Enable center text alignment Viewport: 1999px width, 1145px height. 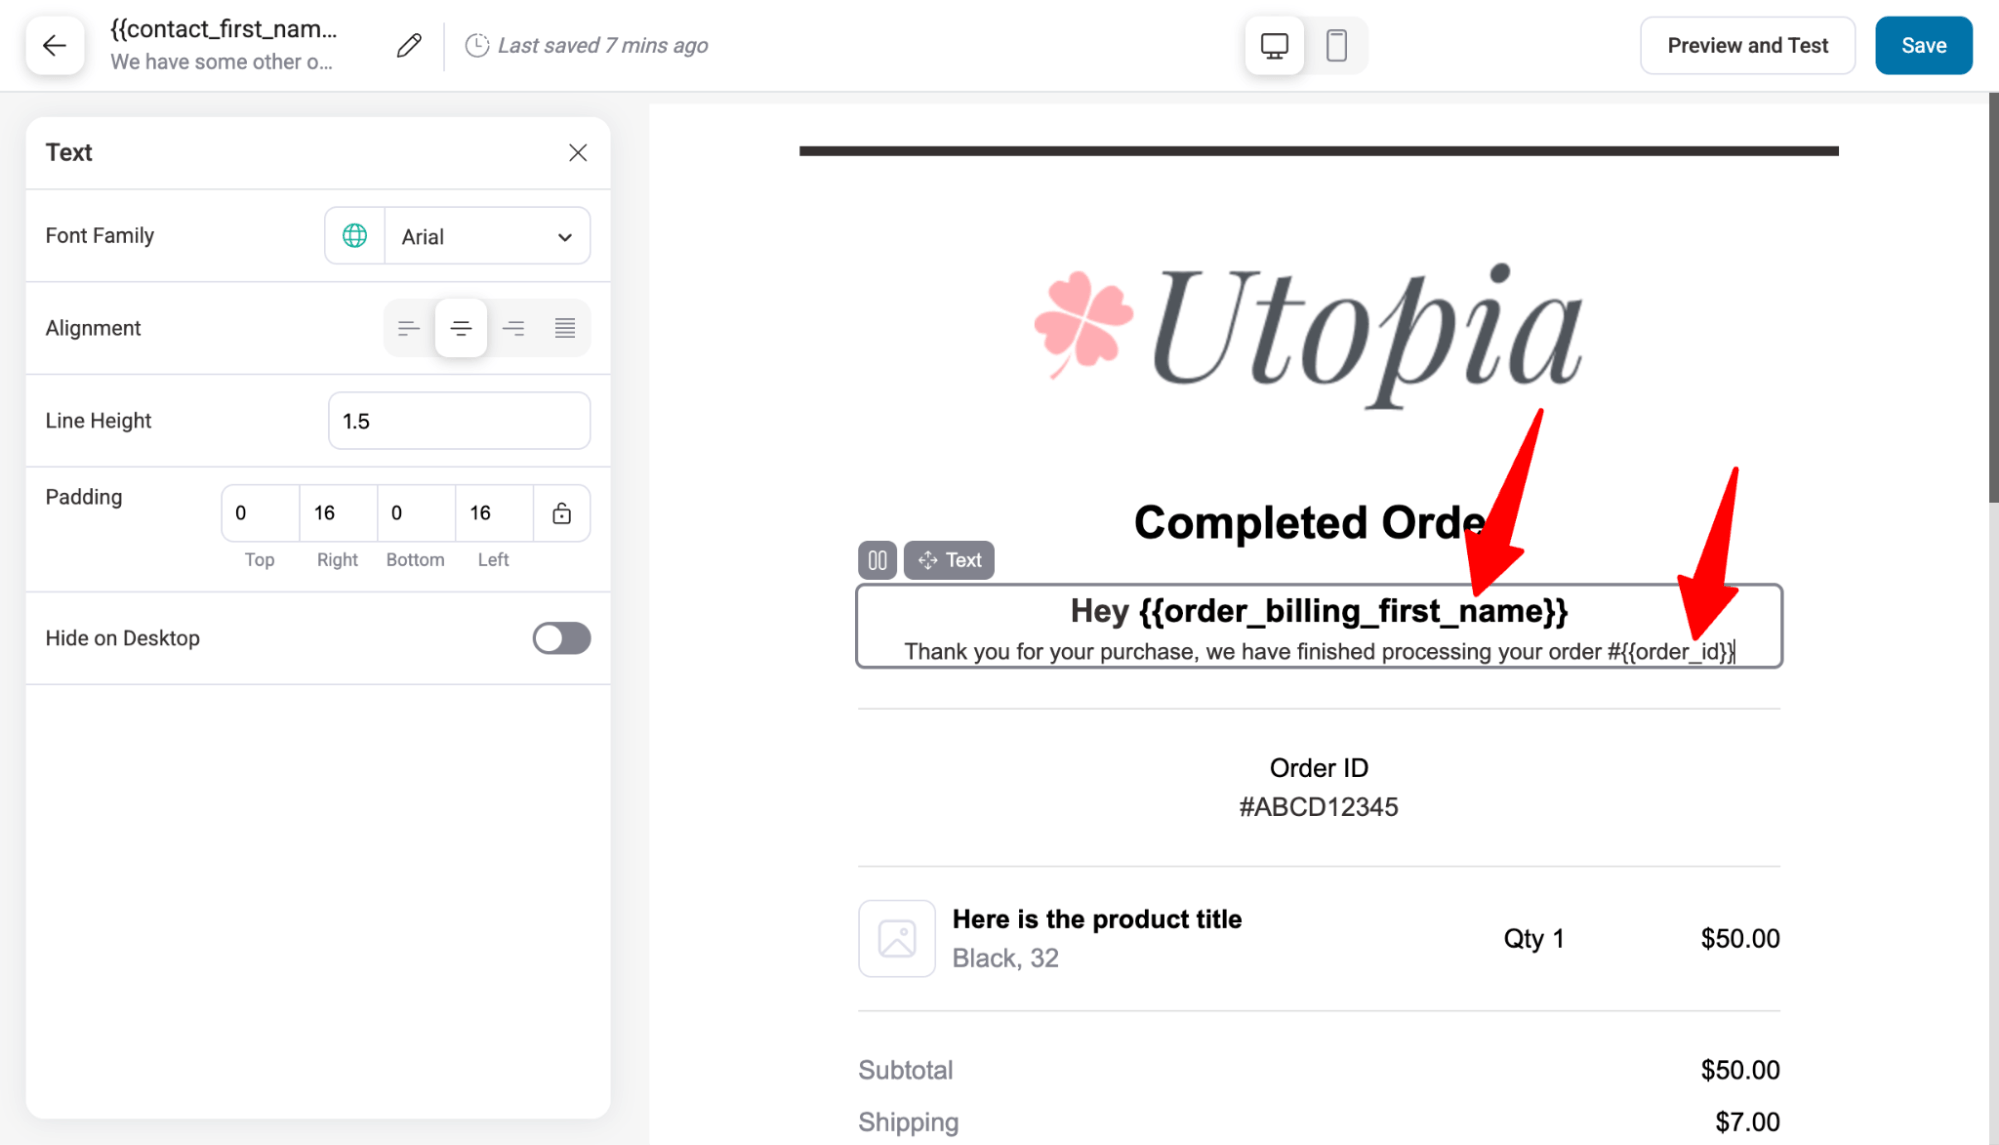(460, 328)
